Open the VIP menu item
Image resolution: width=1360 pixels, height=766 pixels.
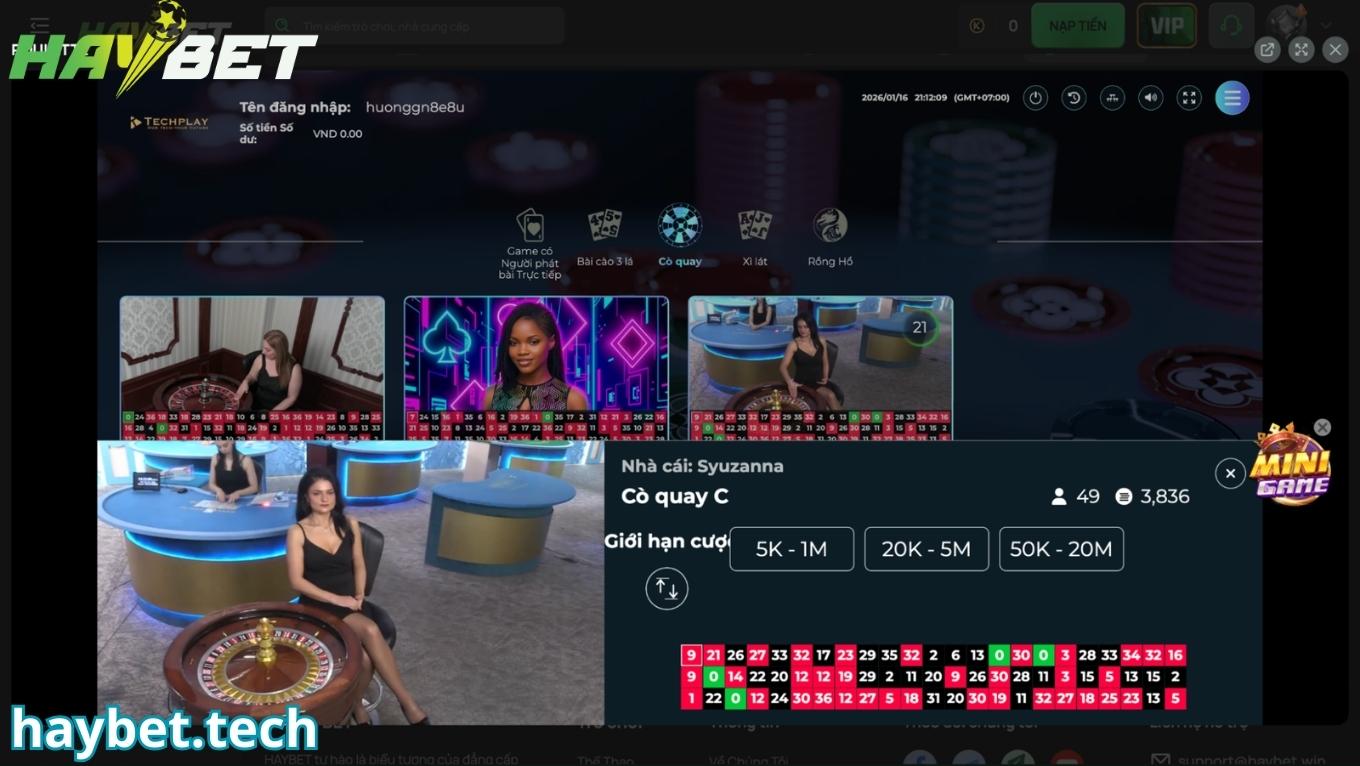pyautogui.click(x=1167, y=25)
